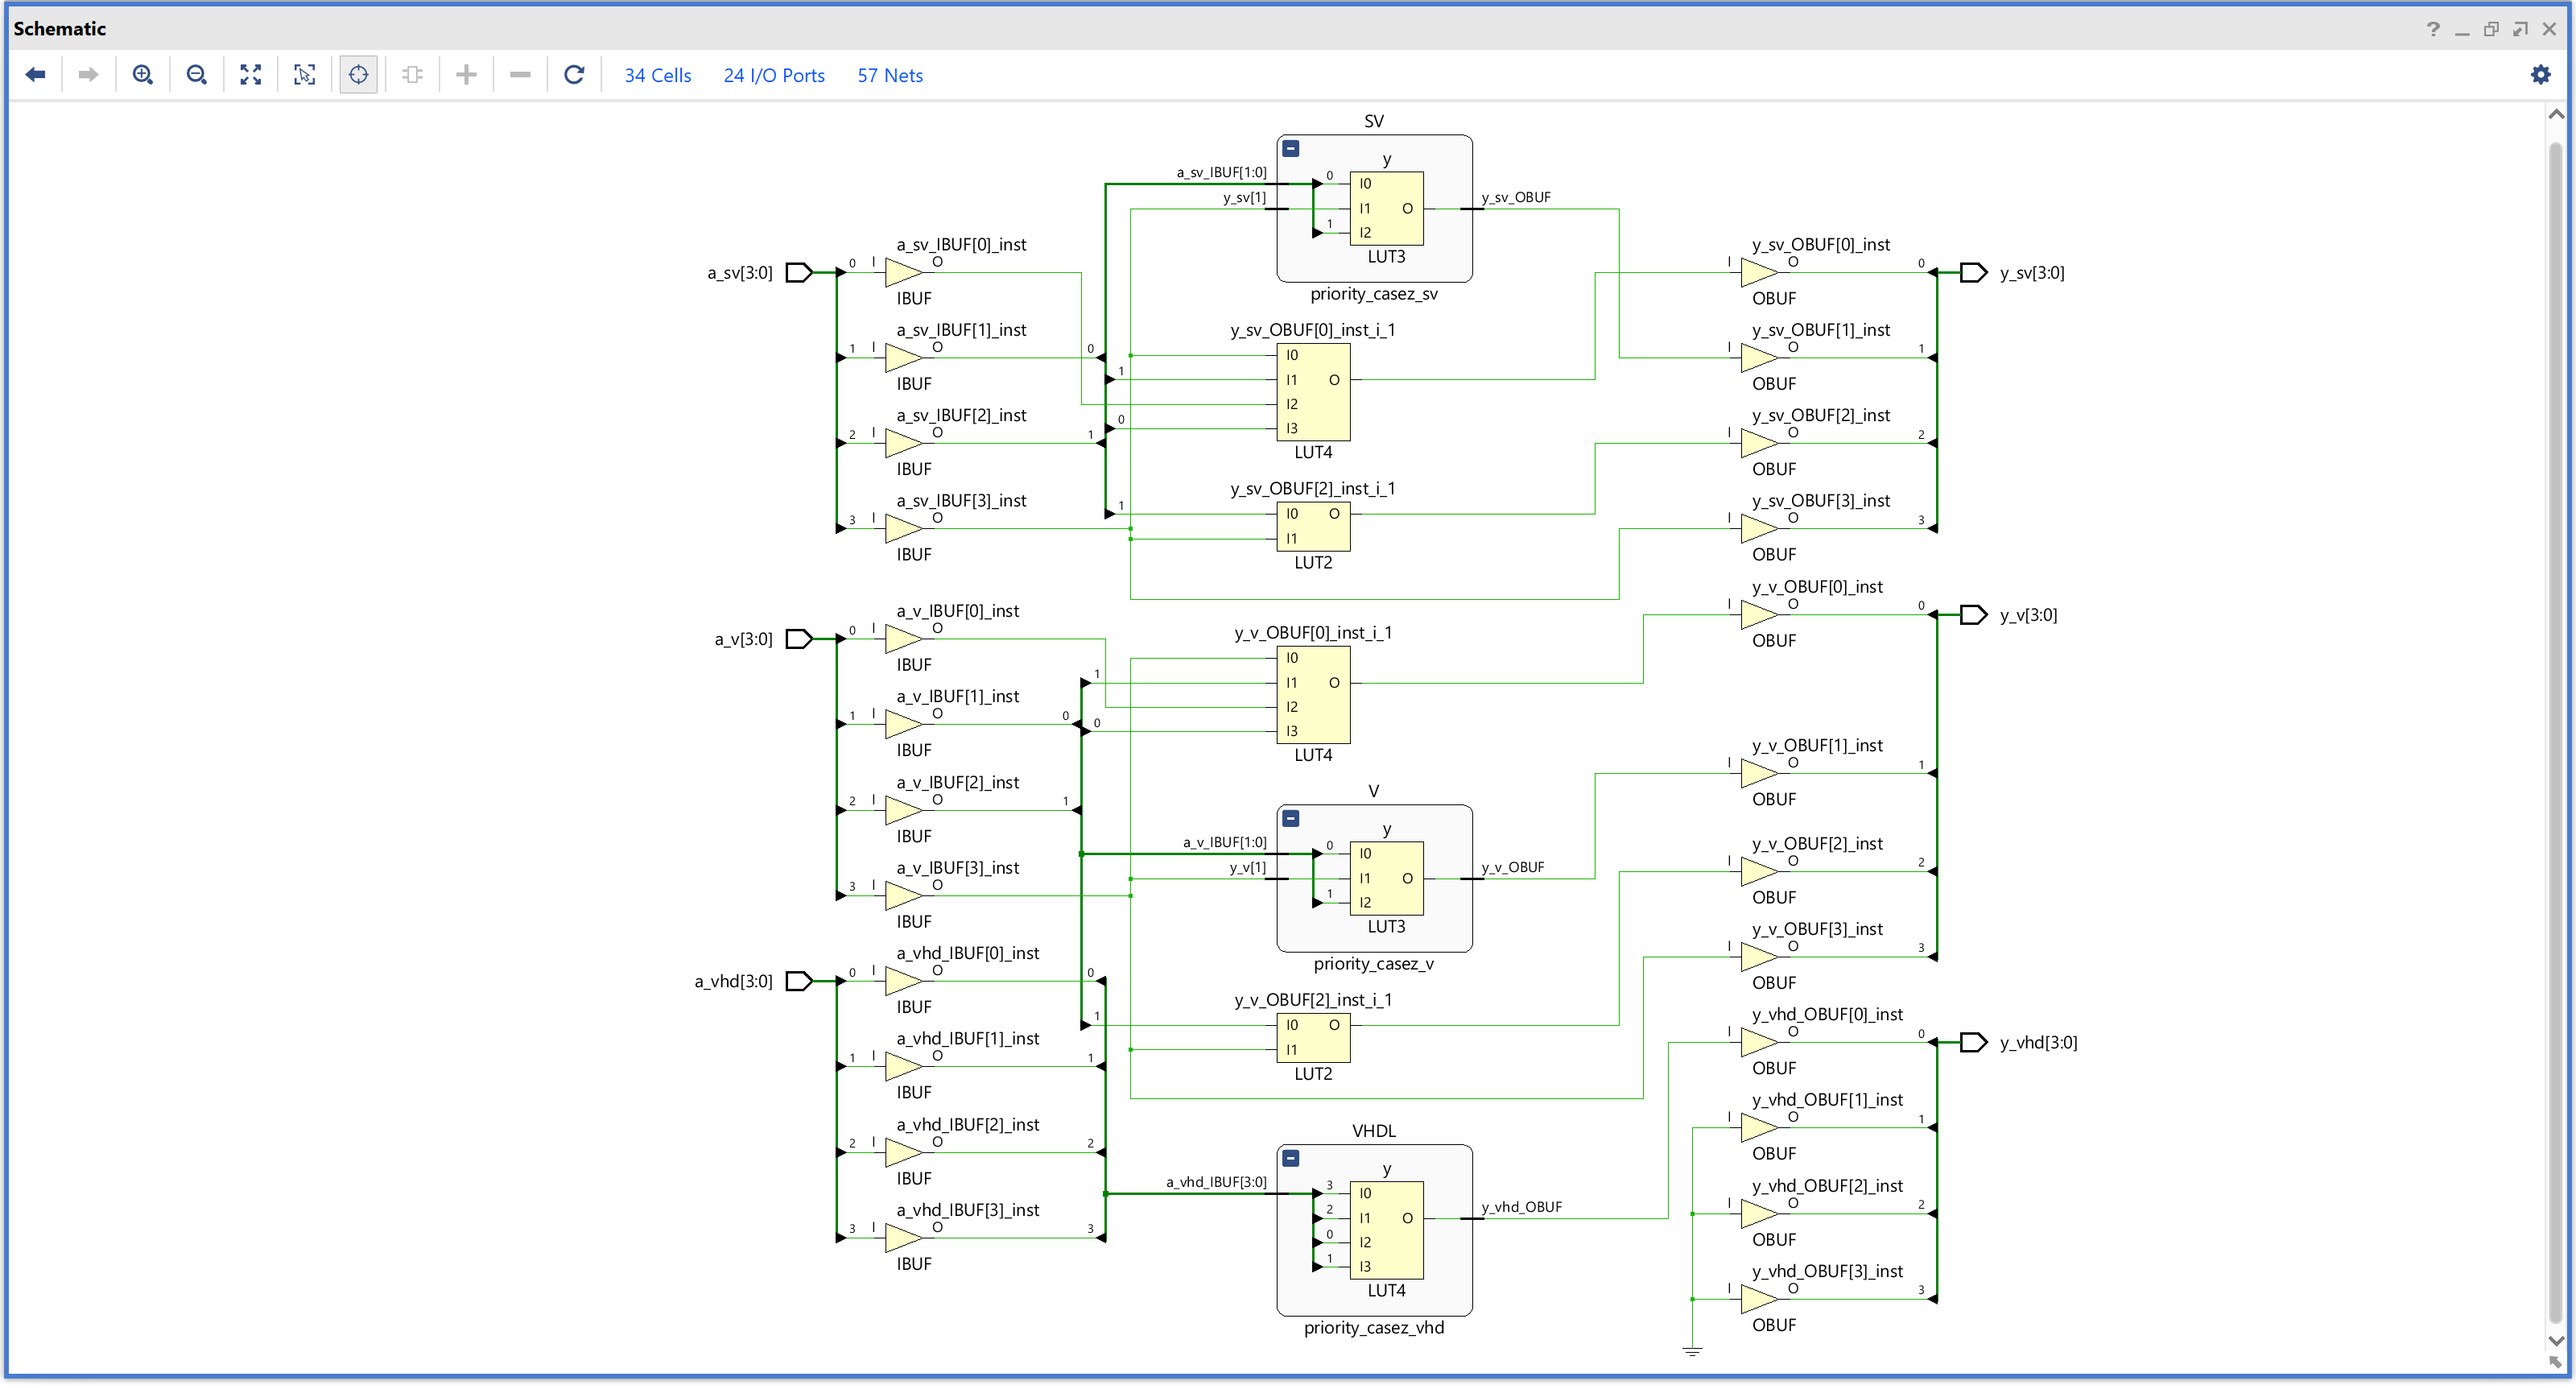2576x1385 pixels.
Task: Collapse the VHDL hierarchy block
Action: click(x=1291, y=1159)
